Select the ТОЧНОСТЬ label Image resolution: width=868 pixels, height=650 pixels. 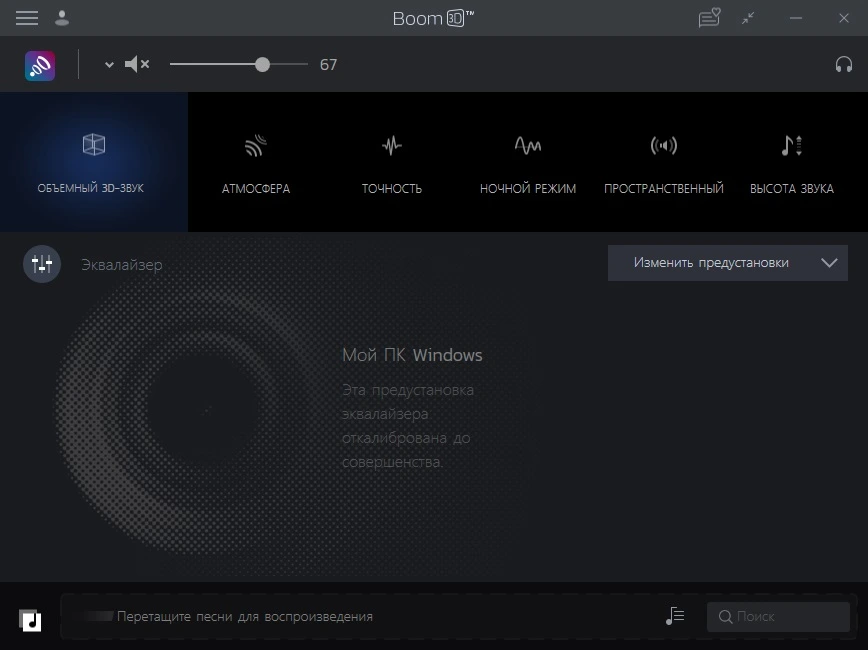(x=392, y=189)
